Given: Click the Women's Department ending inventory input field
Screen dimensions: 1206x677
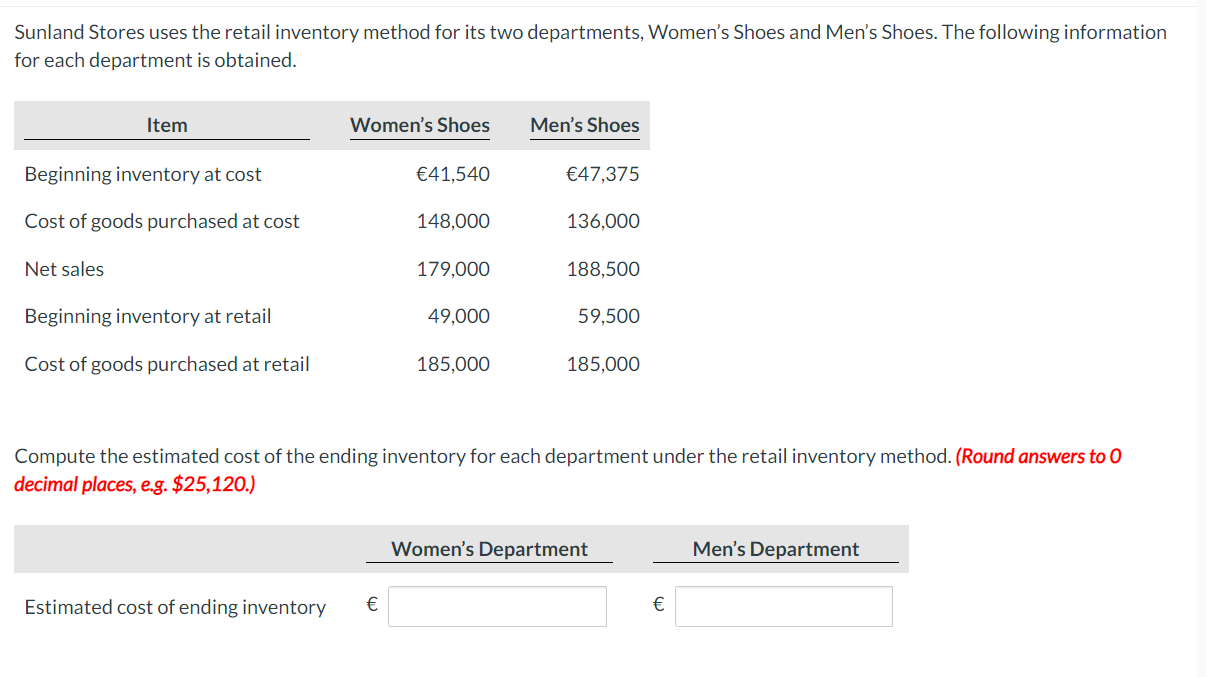Looking at the screenshot, I should click(497, 606).
